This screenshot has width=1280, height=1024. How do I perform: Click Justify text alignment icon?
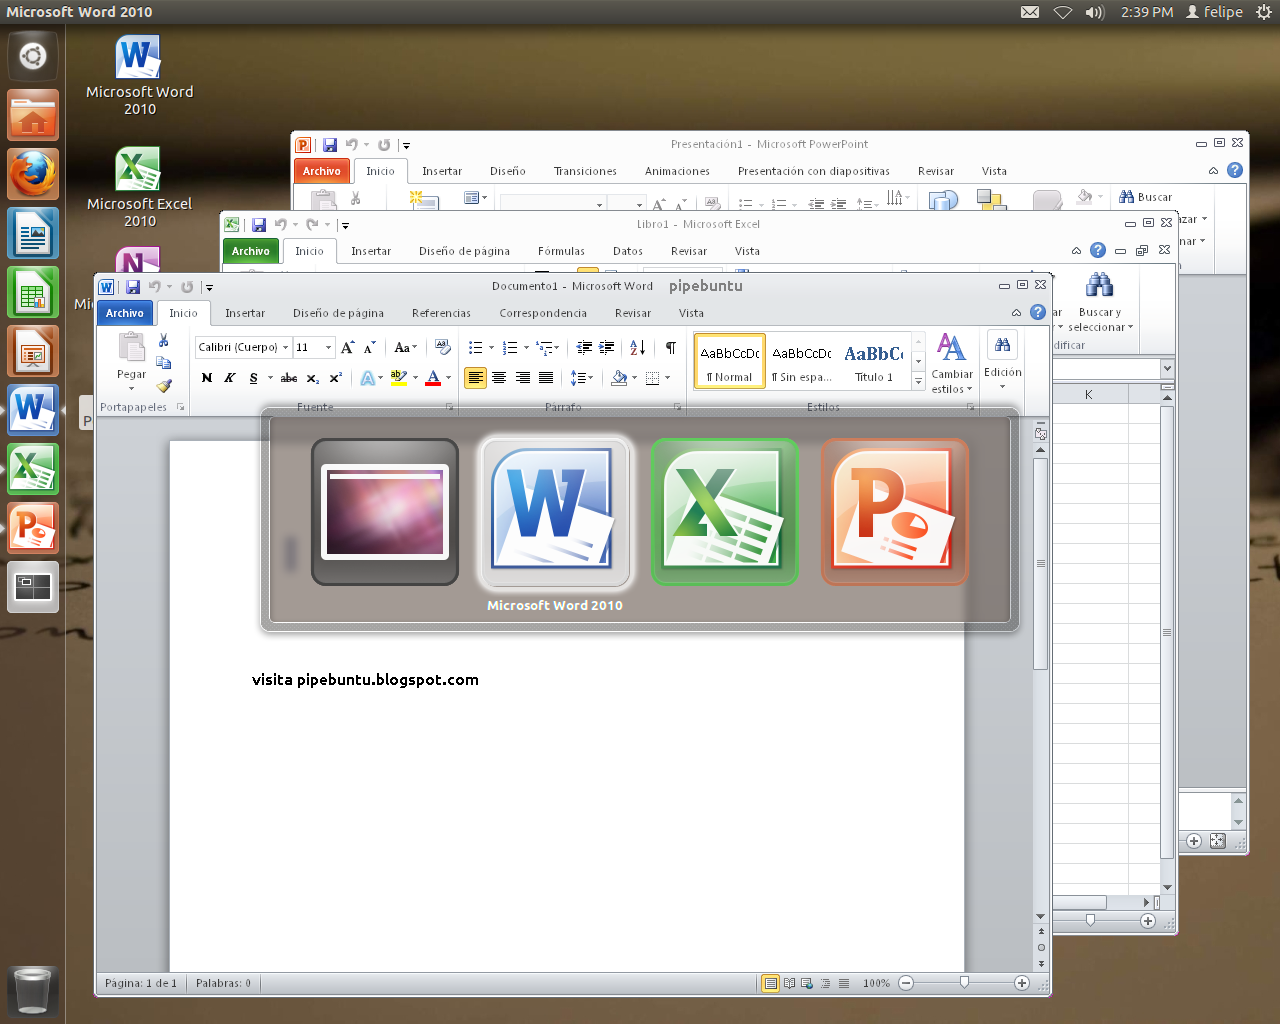point(546,378)
